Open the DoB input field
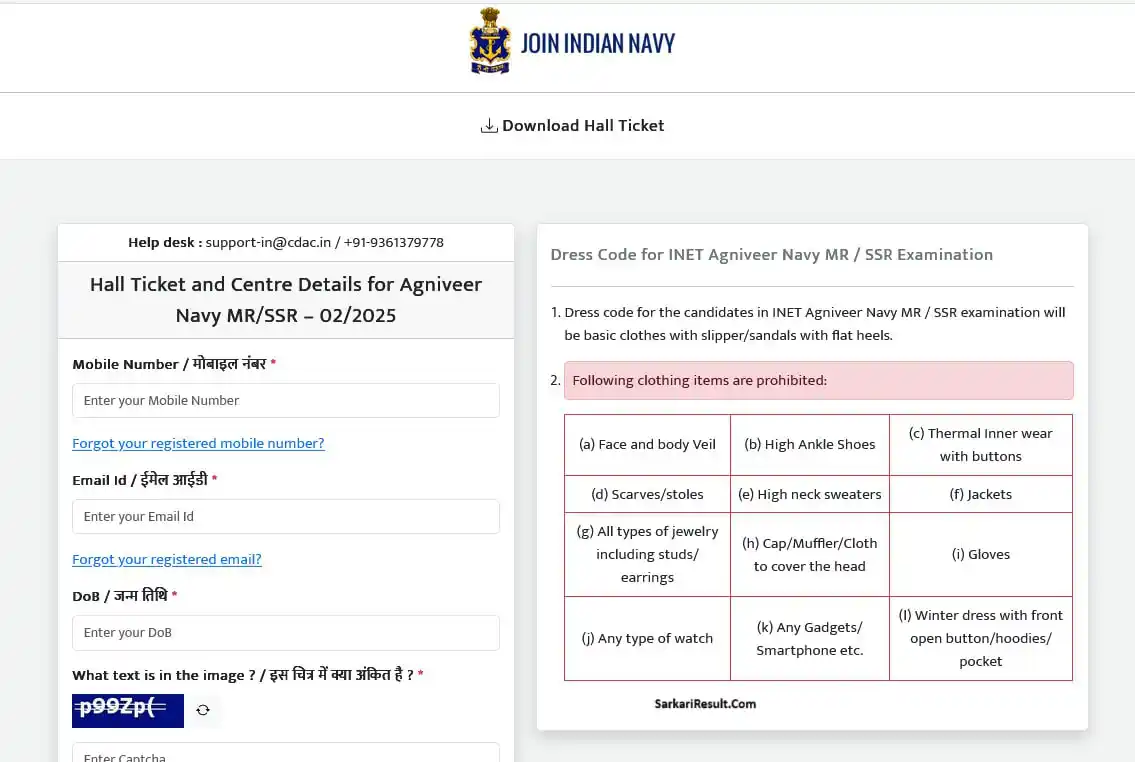 pyautogui.click(x=286, y=632)
